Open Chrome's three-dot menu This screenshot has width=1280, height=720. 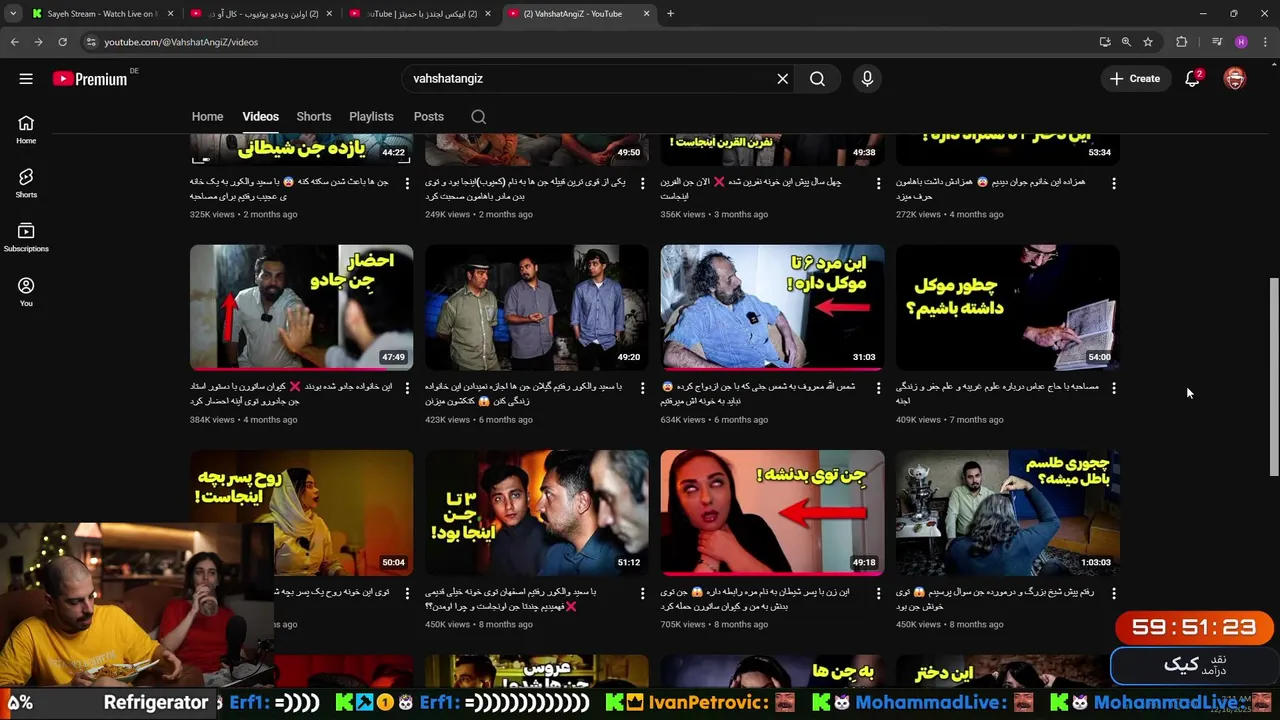pyautogui.click(x=1265, y=42)
